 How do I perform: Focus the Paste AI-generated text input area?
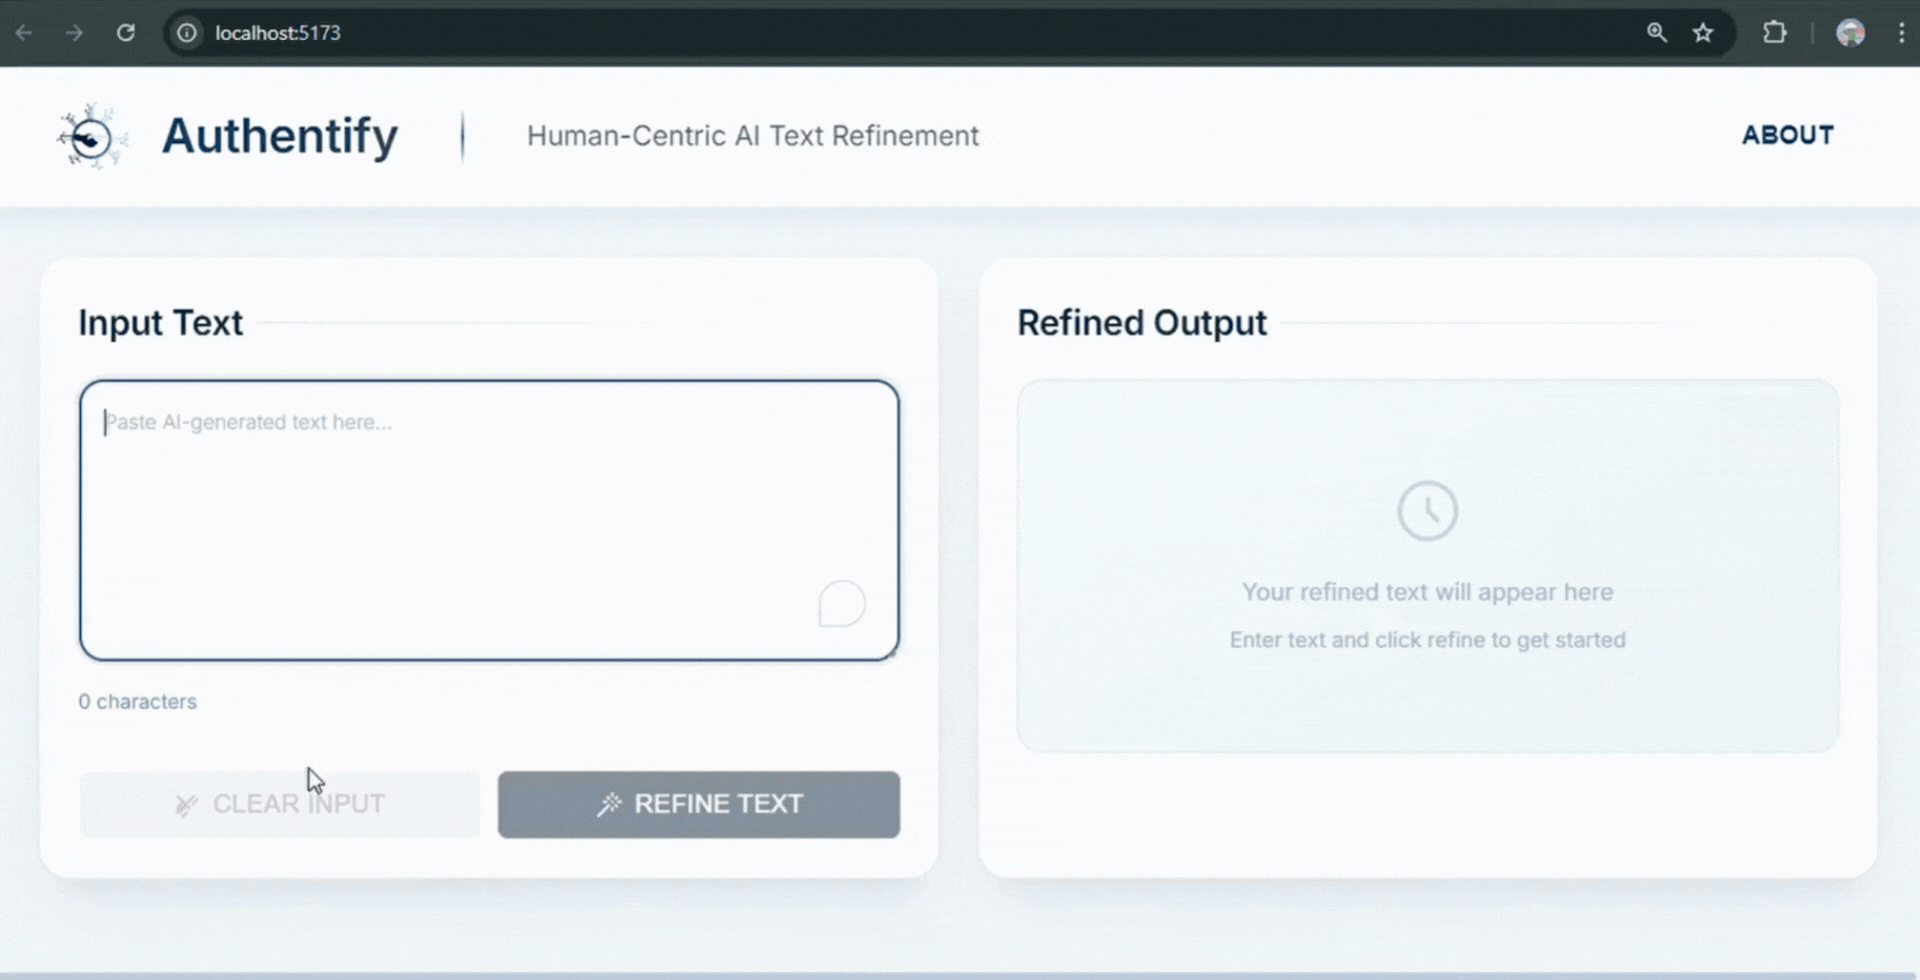click(x=489, y=520)
